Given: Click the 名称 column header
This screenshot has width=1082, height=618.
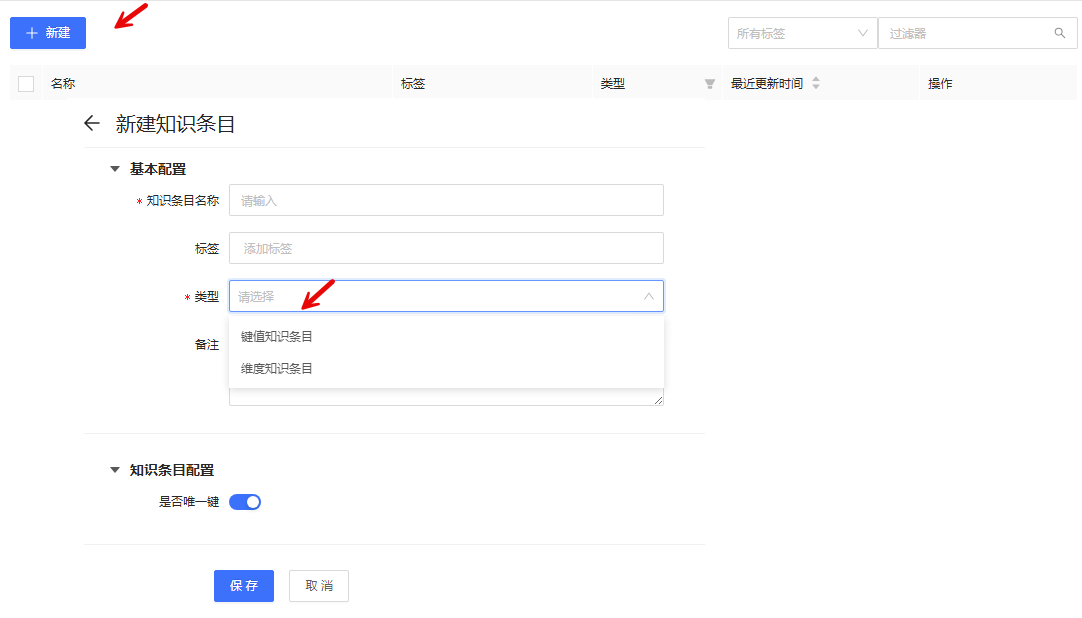Looking at the screenshot, I should [63, 84].
